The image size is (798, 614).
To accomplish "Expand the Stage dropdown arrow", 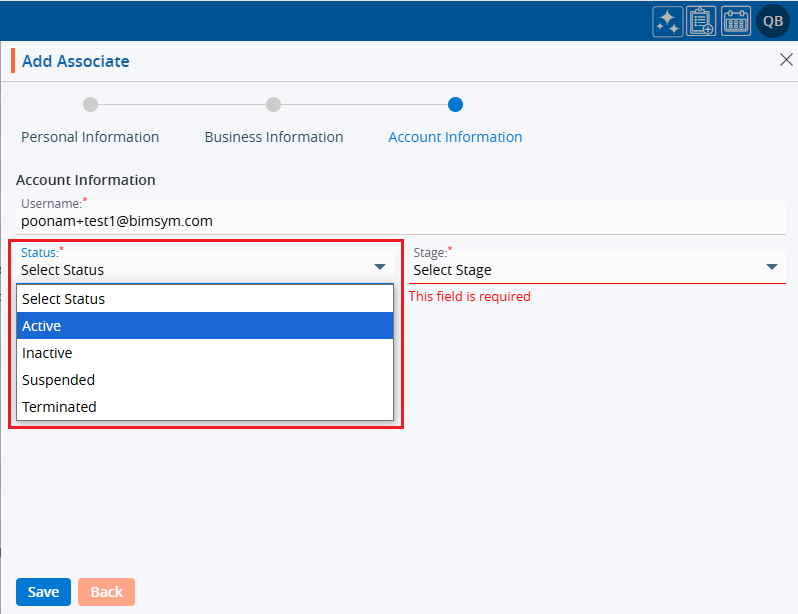I will (x=772, y=267).
